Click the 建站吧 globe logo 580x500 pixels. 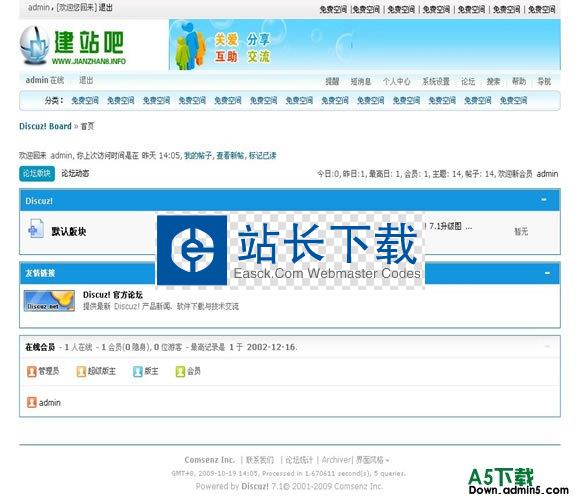(72, 45)
